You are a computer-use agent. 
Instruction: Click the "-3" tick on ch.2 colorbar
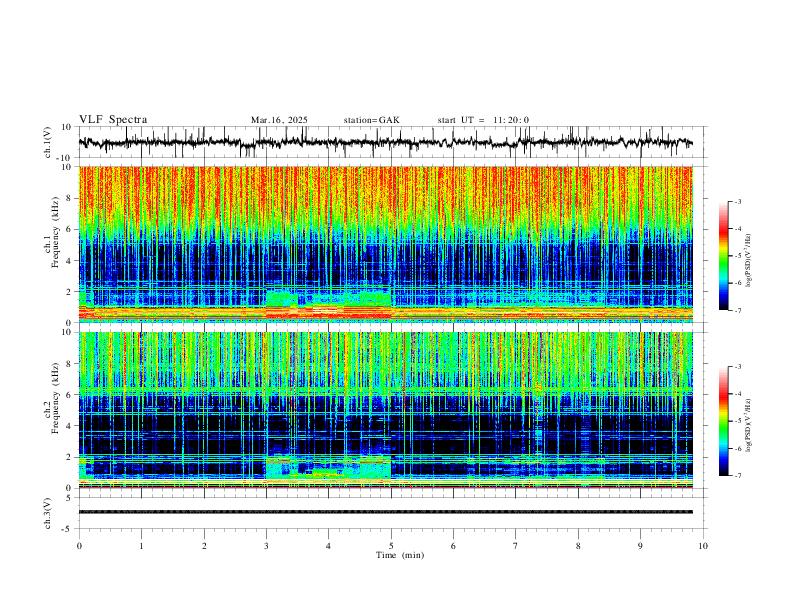tap(737, 367)
